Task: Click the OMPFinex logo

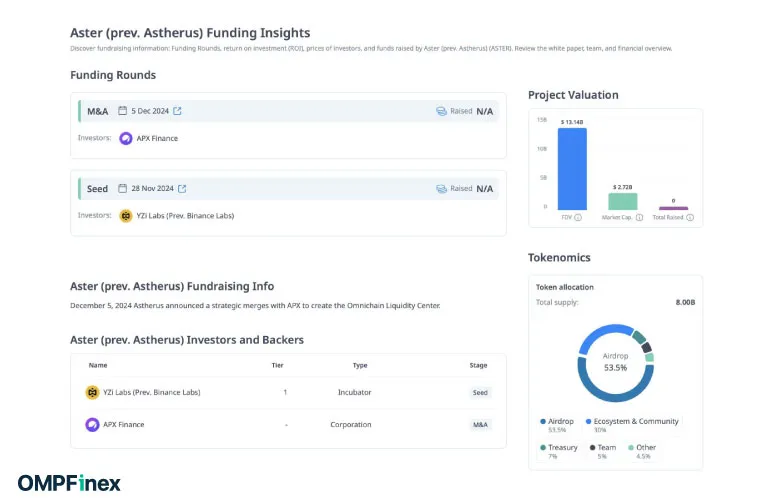Action: click(69, 483)
